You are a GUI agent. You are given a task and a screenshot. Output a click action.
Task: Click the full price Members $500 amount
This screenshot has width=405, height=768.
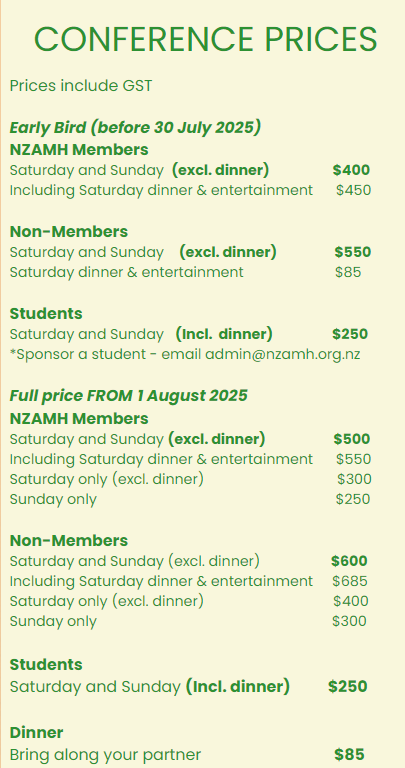point(352,439)
